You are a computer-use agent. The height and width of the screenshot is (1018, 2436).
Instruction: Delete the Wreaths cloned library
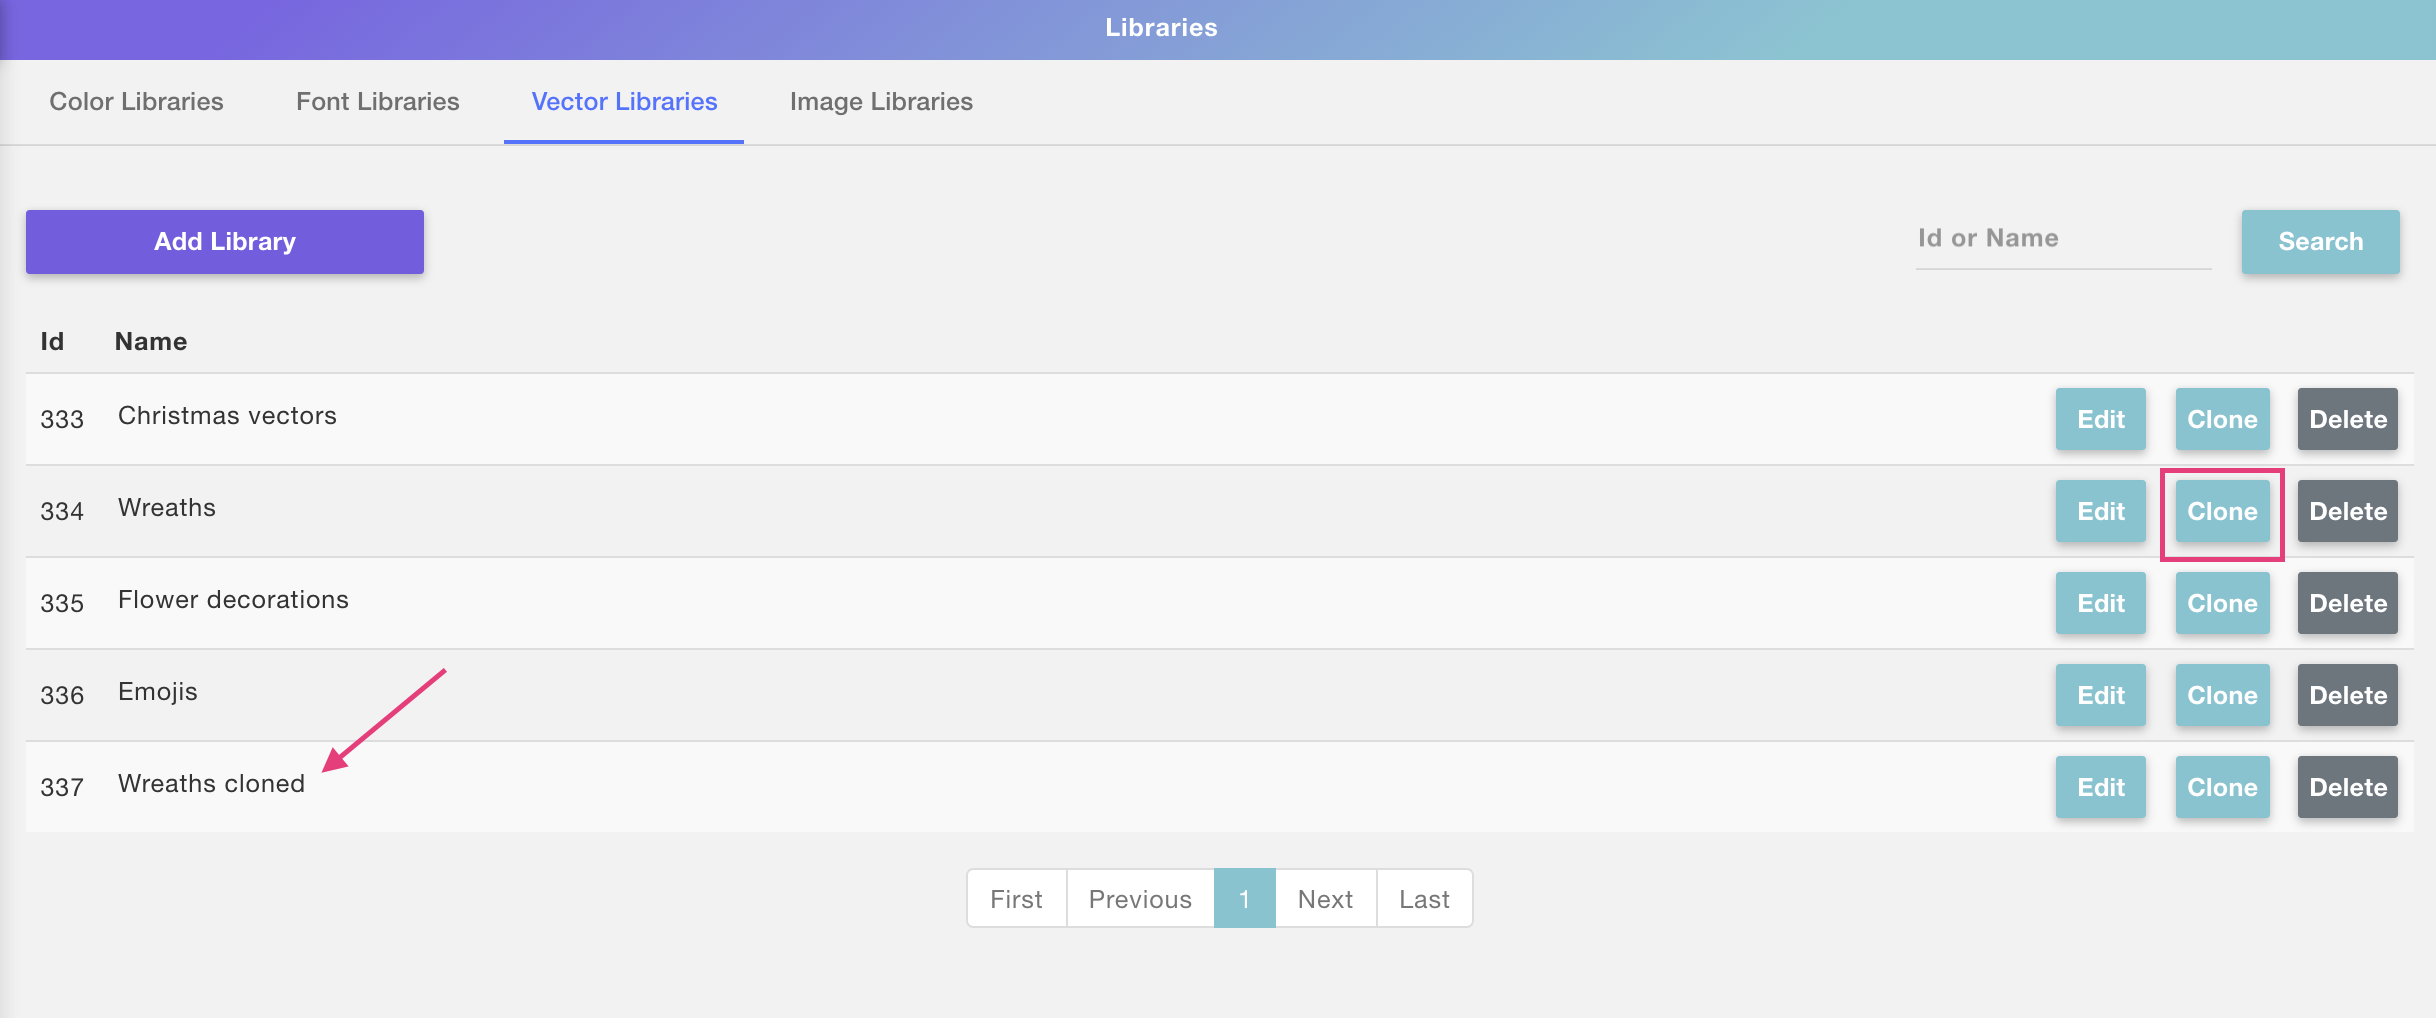pyautogui.click(x=2347, y=787)
